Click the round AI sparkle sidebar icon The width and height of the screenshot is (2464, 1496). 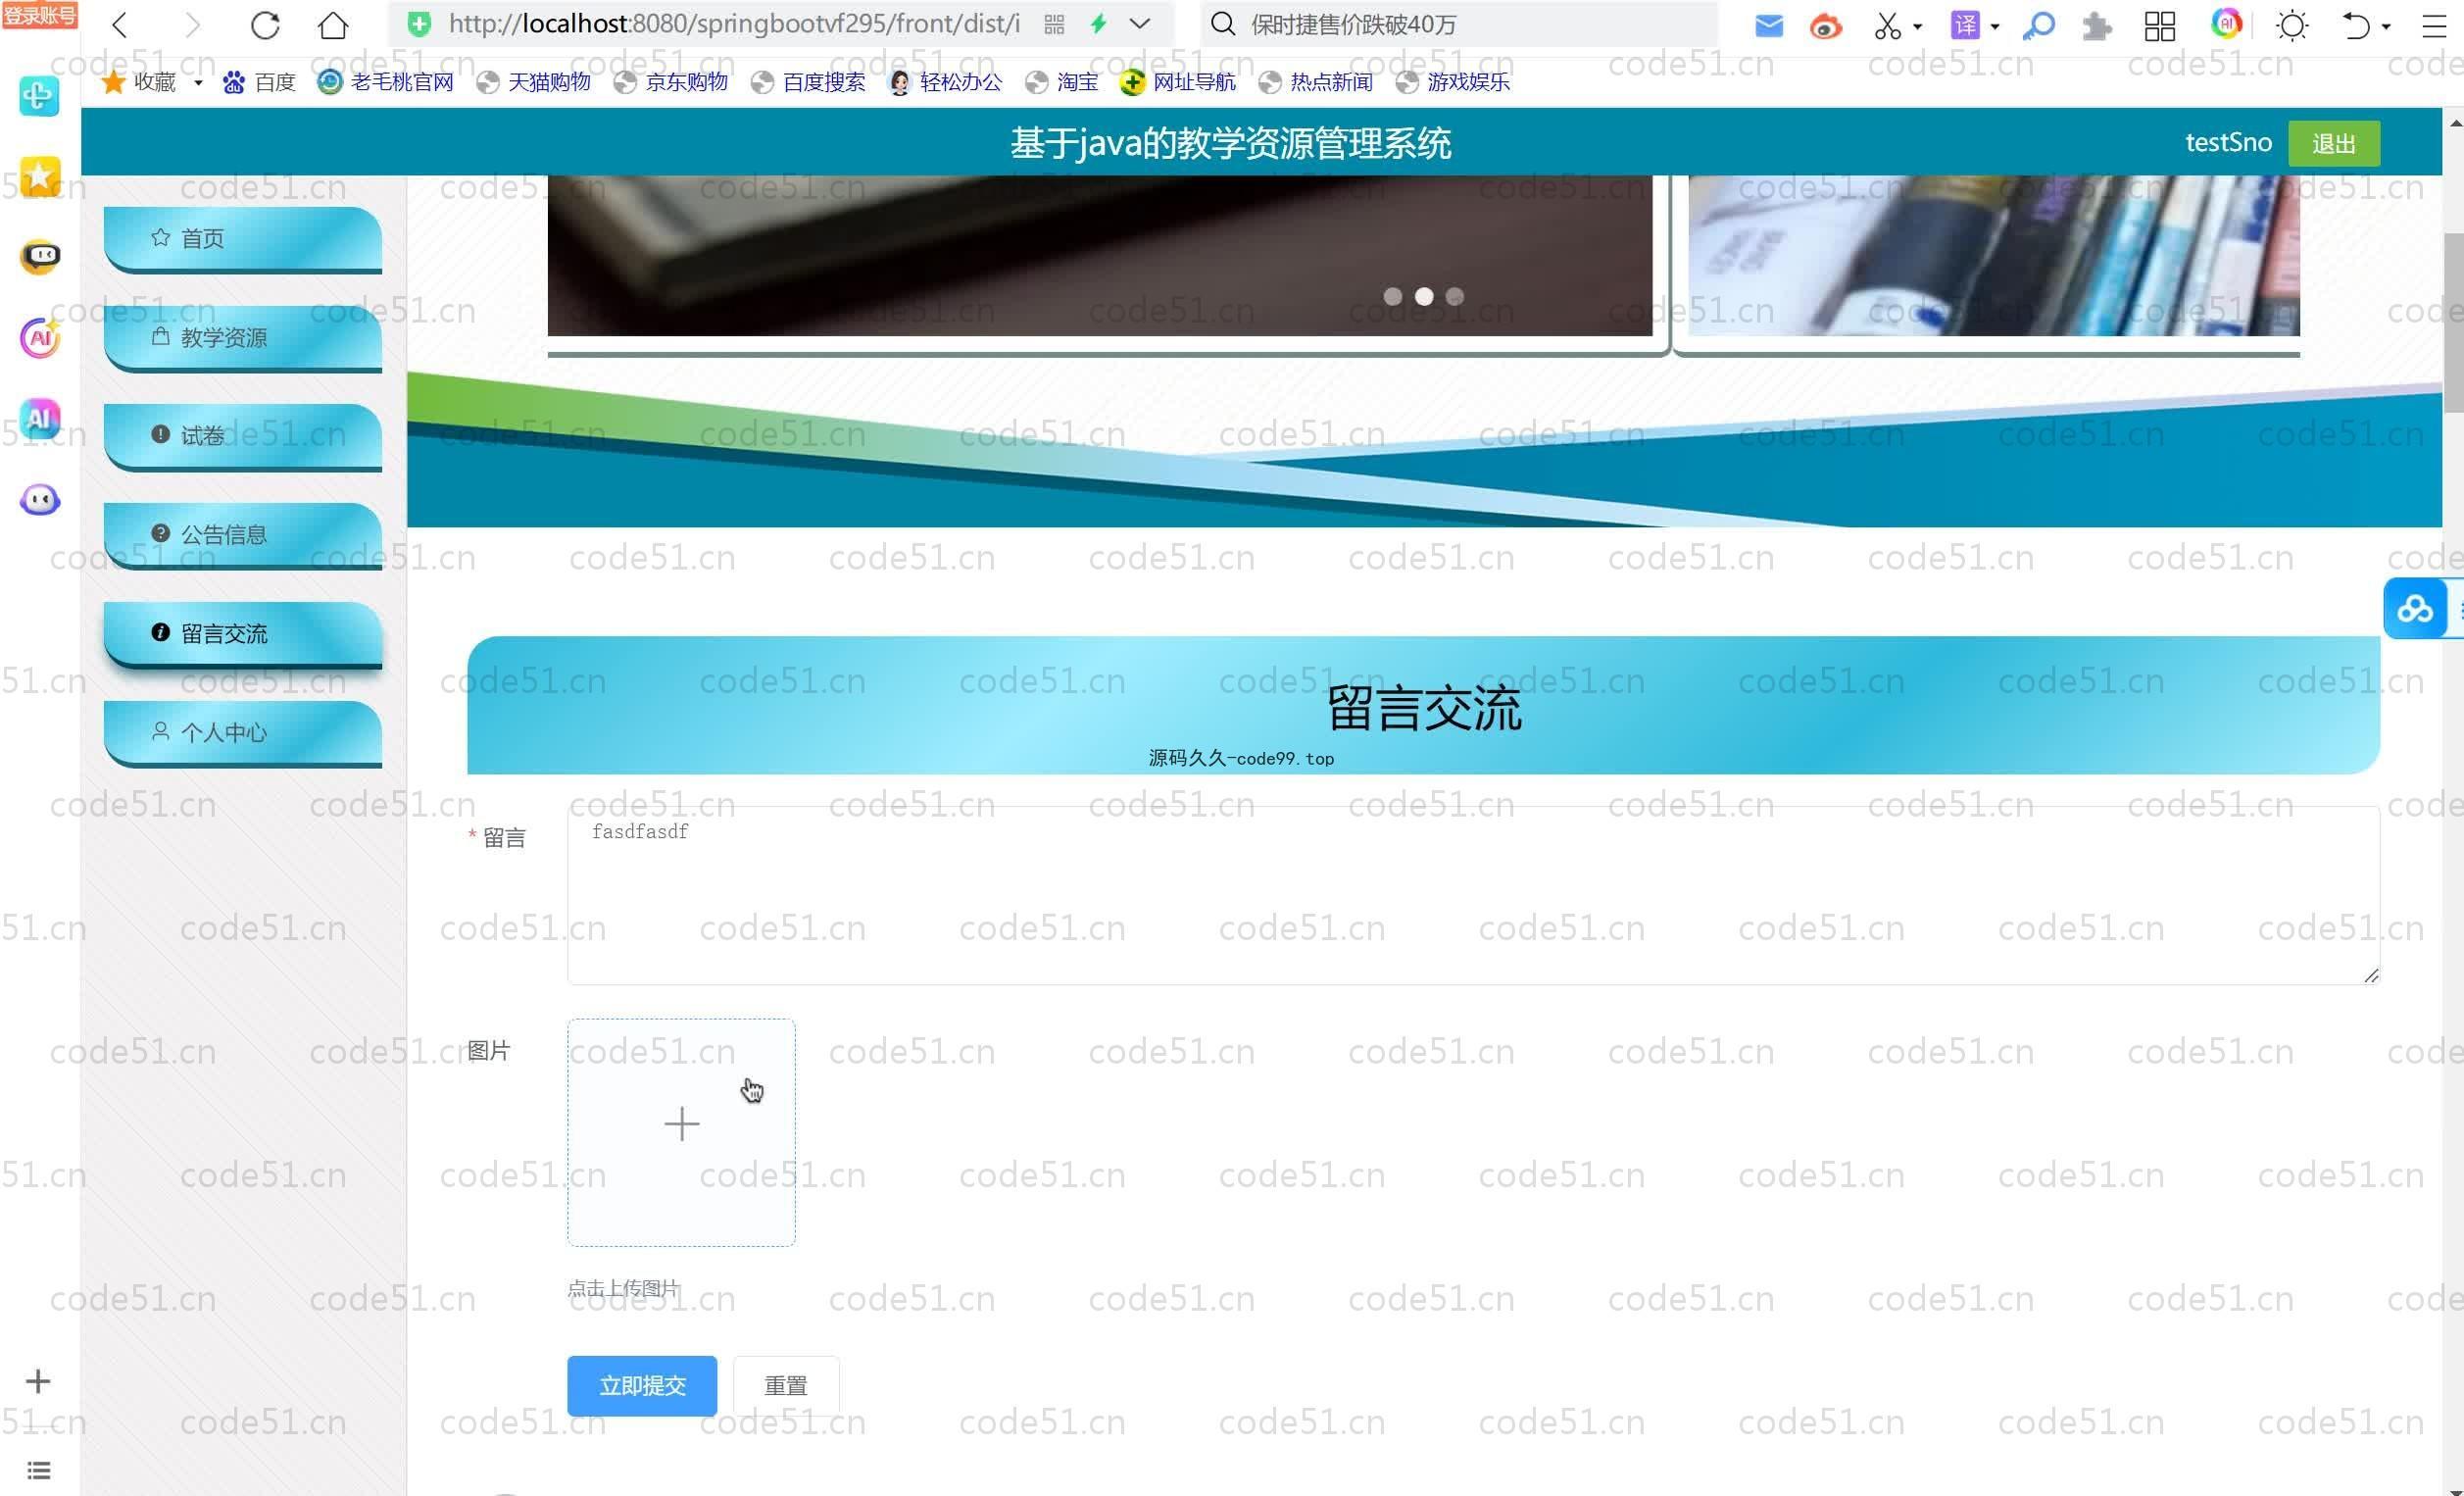[x=39, y=338]
